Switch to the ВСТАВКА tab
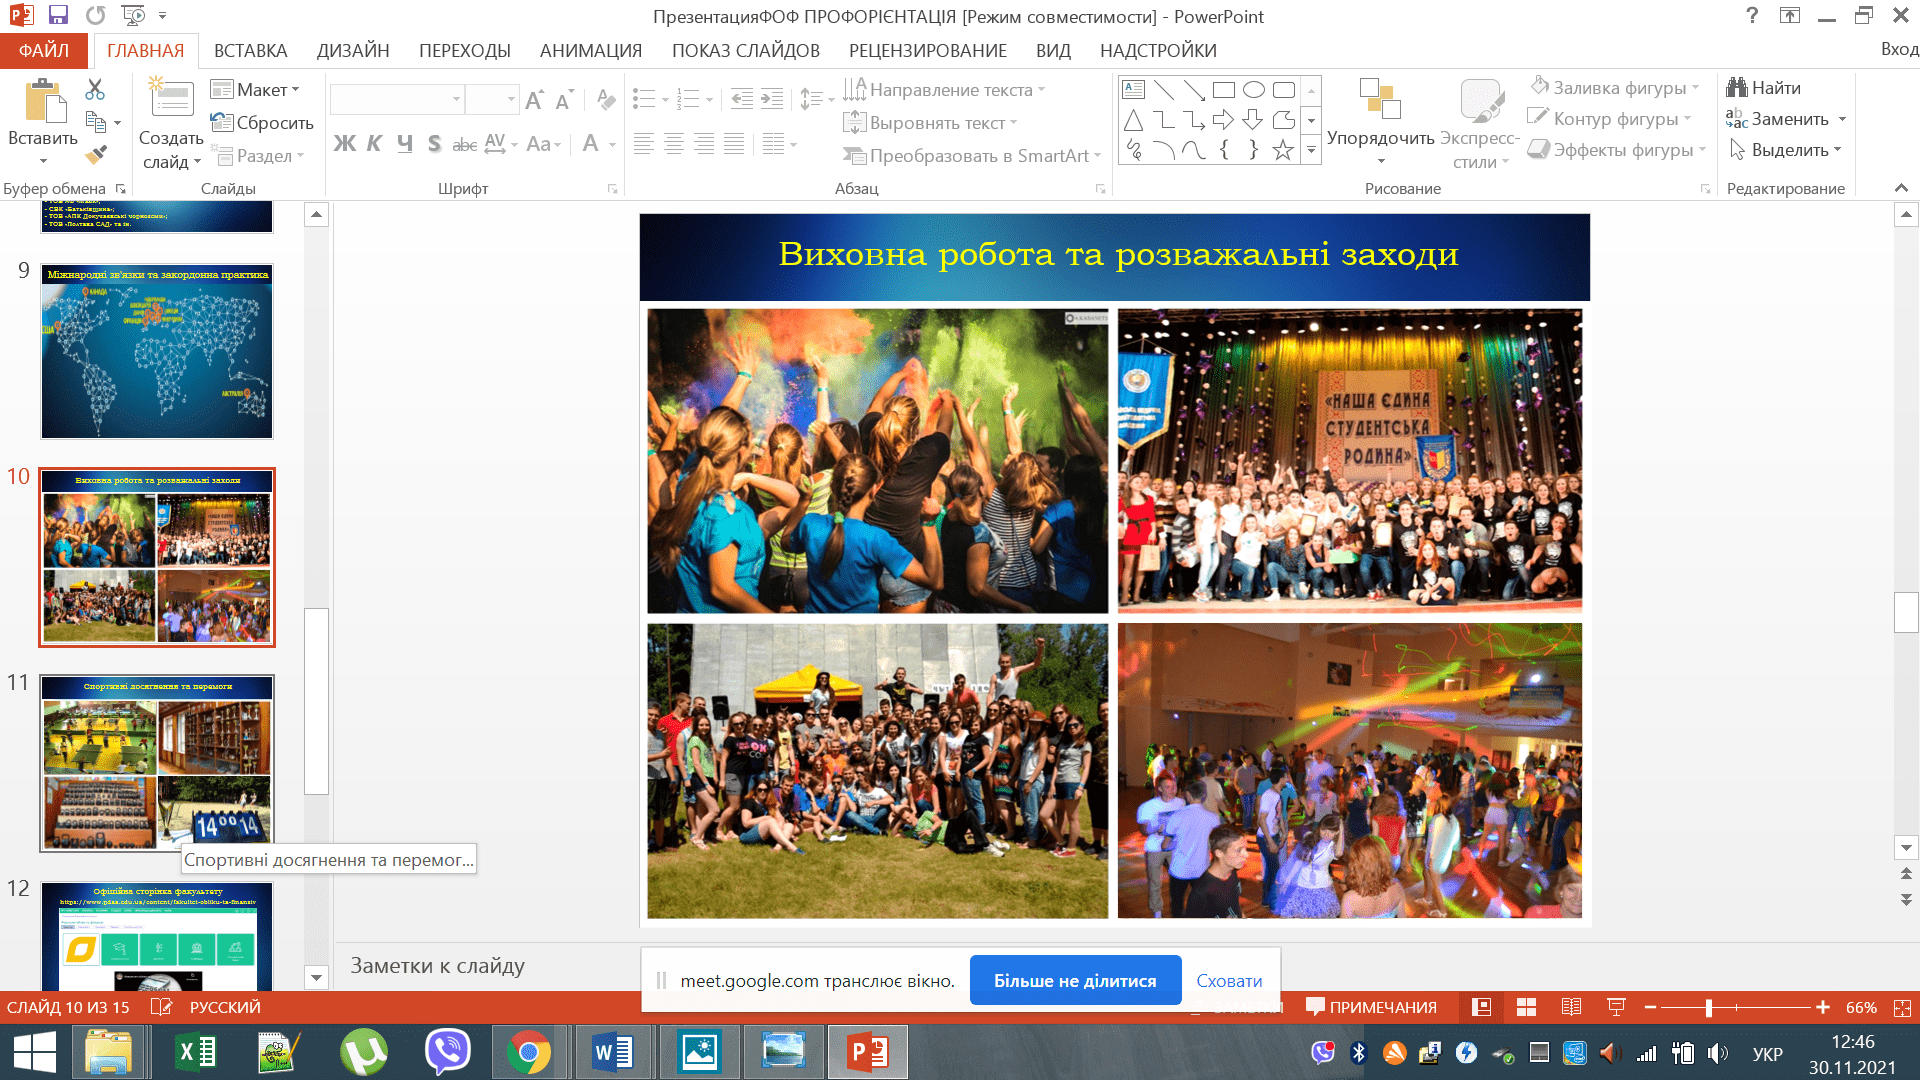This screenshot has height=1080, width=1920. pyautogui.click(x=250, y=50)
